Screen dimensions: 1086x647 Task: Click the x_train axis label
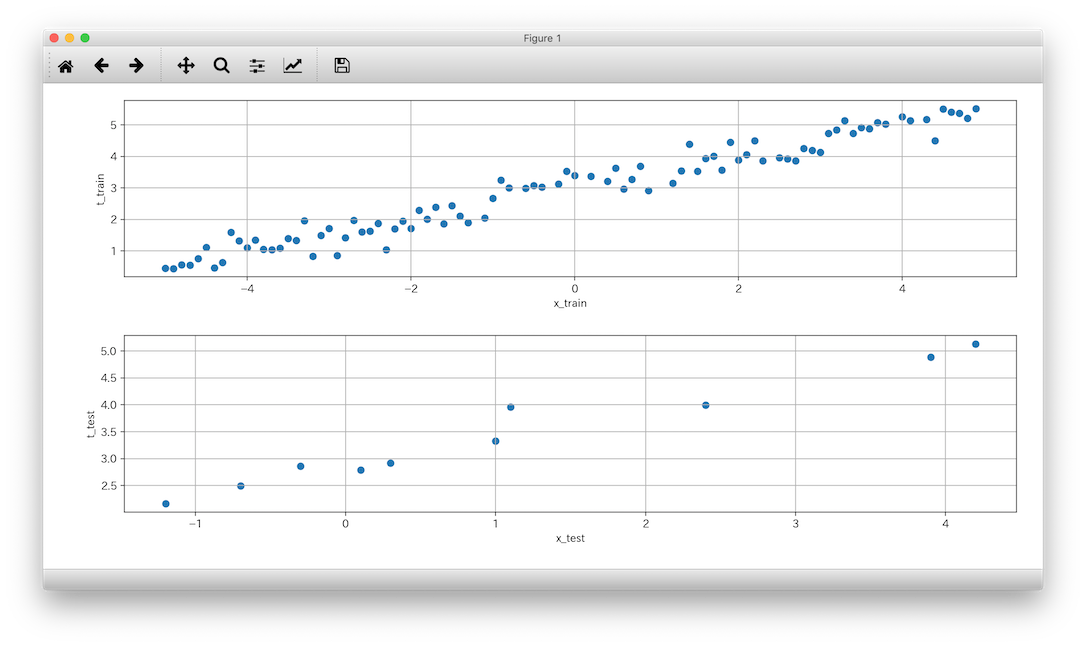[x=570, y=303]
